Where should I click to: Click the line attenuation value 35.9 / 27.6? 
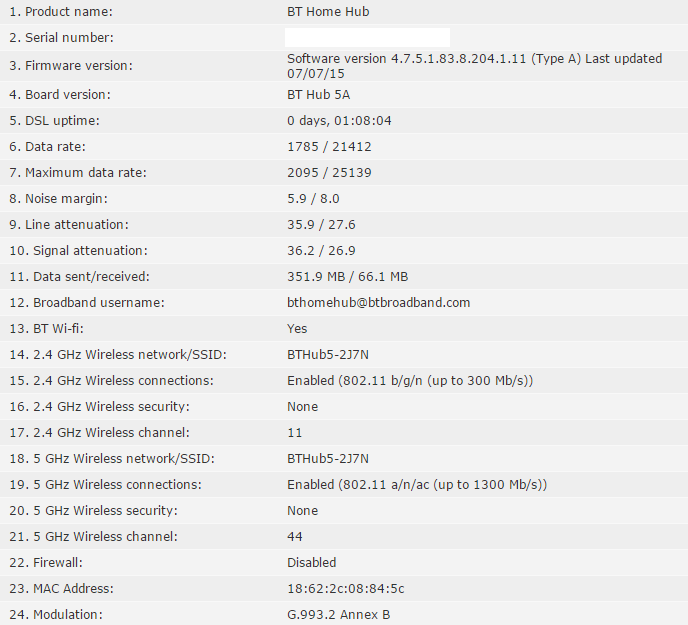[321, 225]
